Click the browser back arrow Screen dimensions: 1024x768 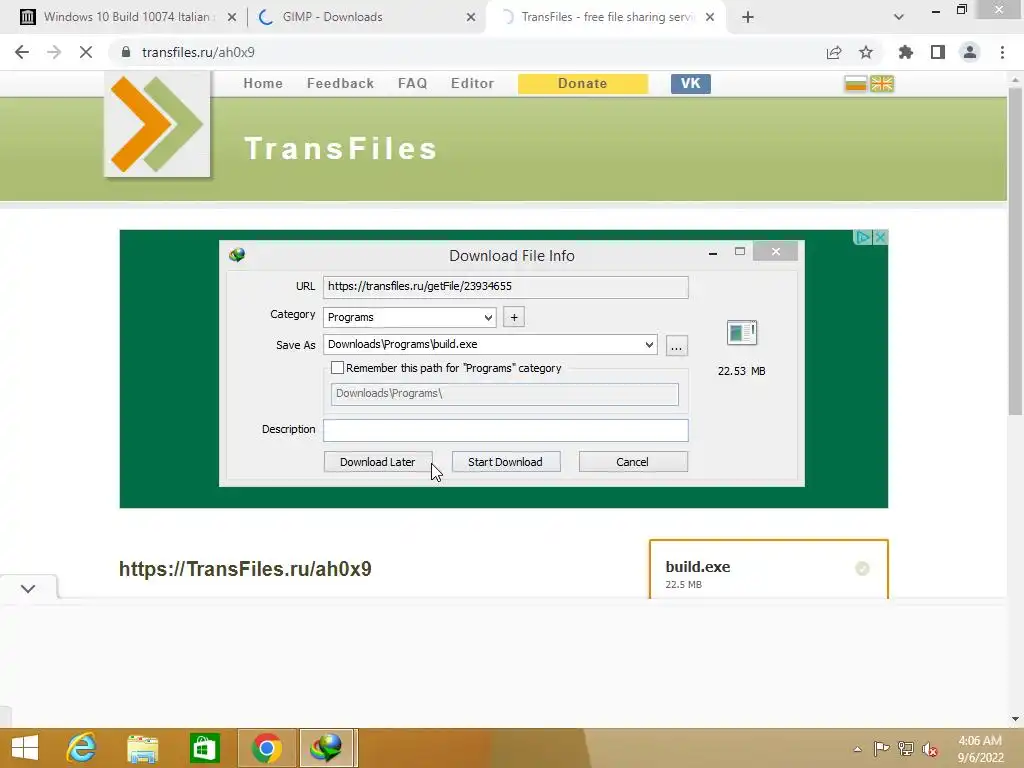coord(22,52)
